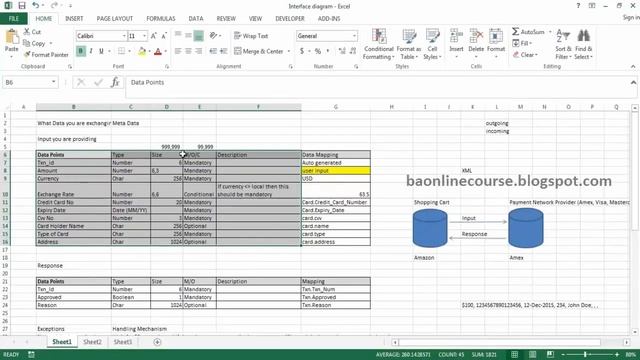Open the Format cells menu
Image resolution: width=640 pixels, height=360 pixels.
496,44
